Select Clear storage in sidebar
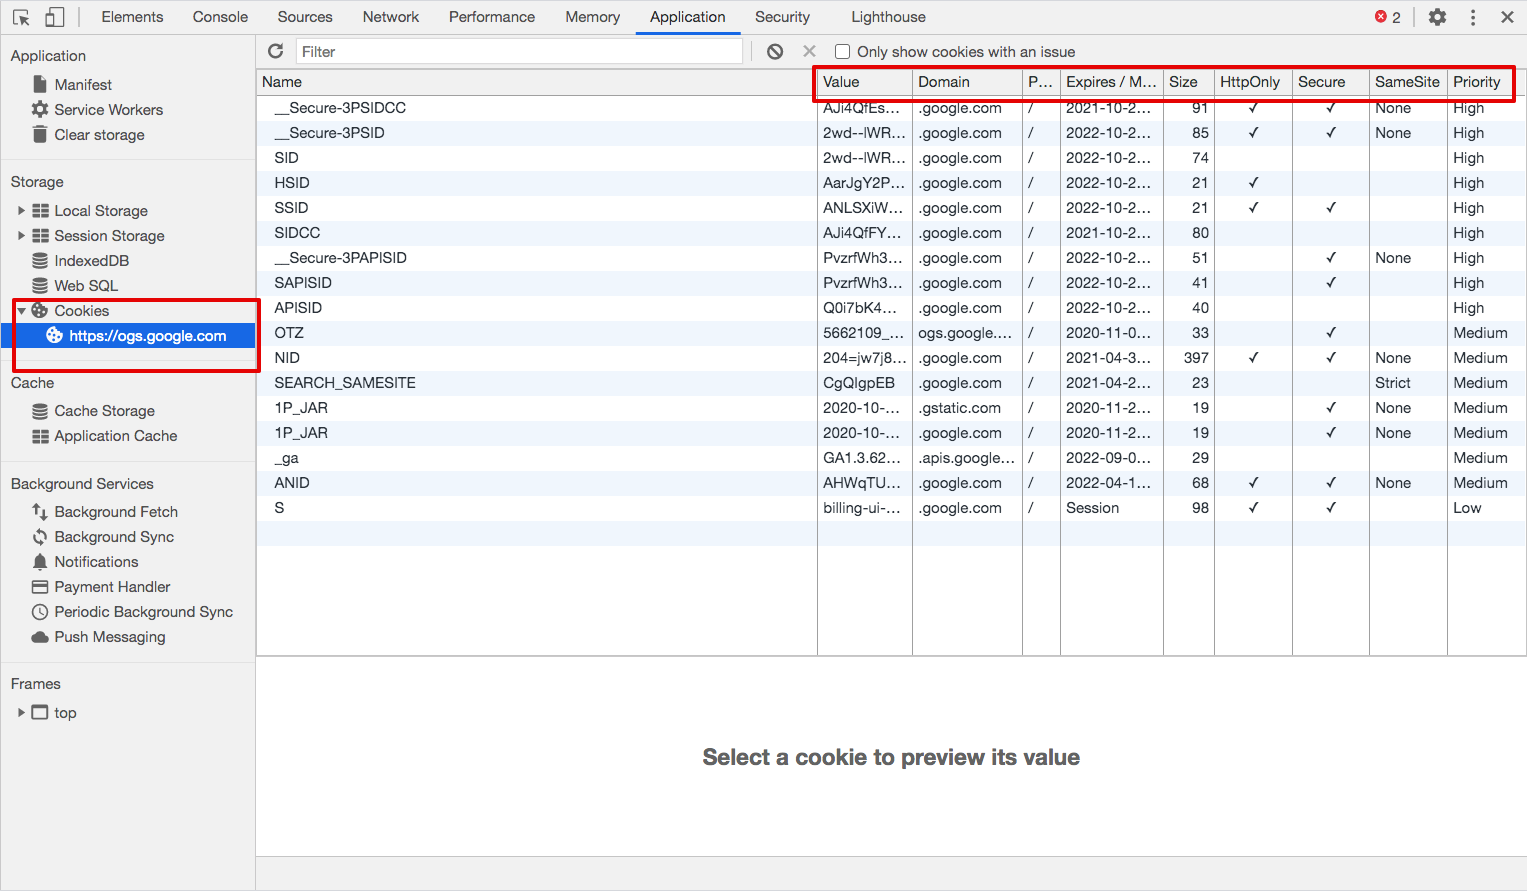This screenshot has width=1527, height=891. [99, 135]
